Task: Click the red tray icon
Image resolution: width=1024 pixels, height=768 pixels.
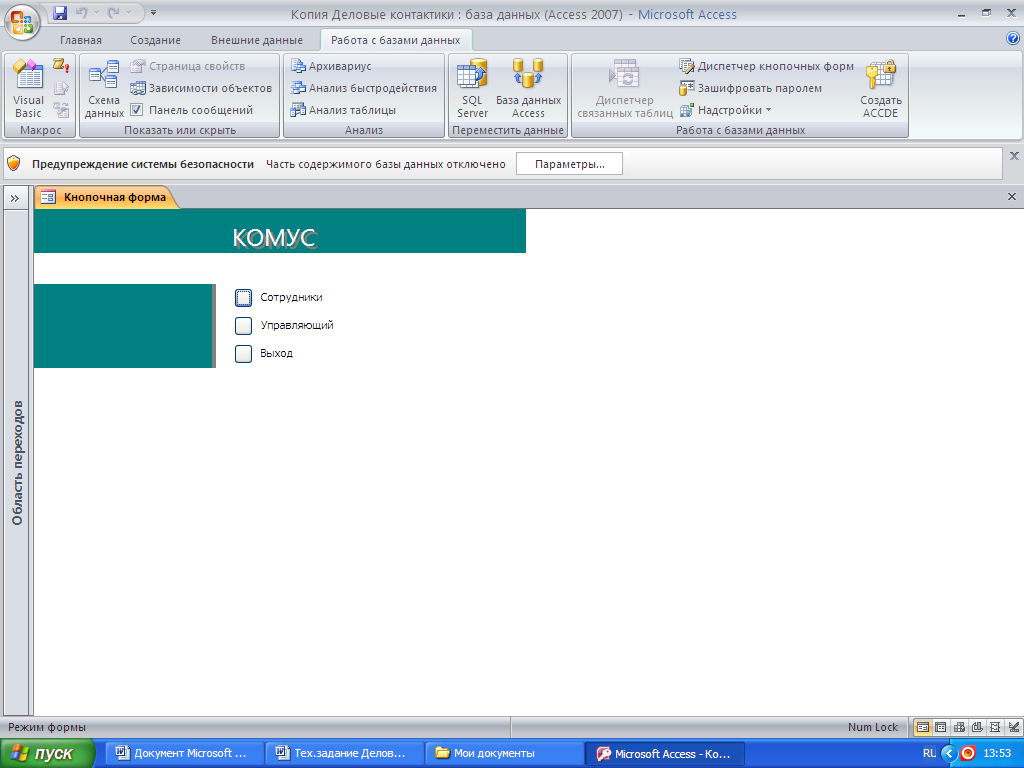Action: 968,753
